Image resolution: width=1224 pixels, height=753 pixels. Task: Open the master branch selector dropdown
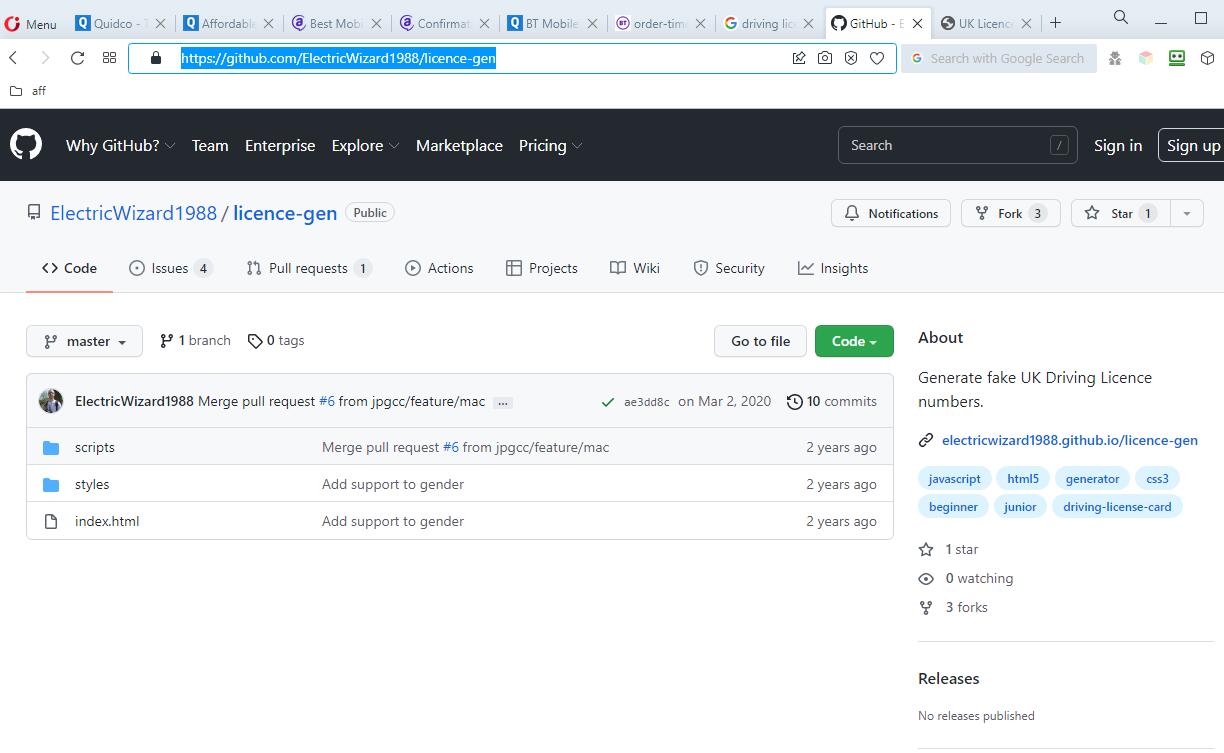tap(84, 341)
